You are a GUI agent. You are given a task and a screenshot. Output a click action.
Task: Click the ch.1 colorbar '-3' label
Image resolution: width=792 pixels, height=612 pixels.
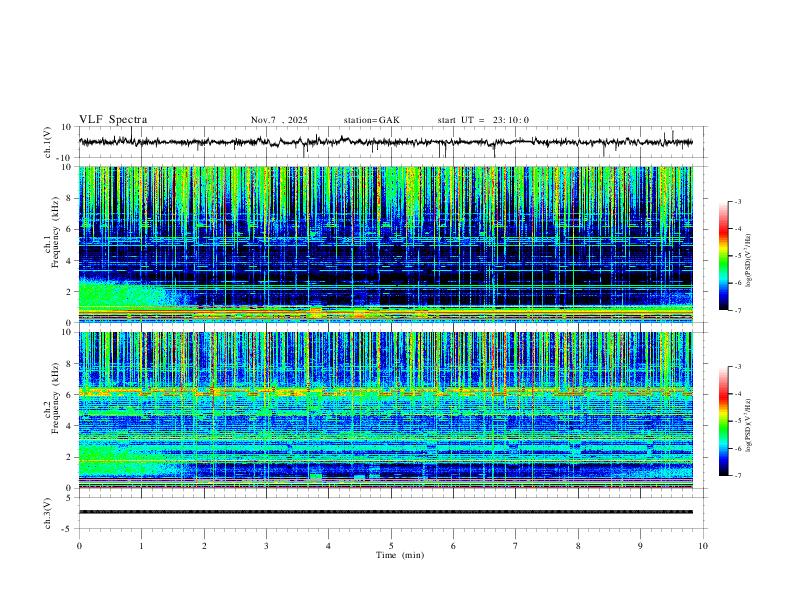pos(737,201)
